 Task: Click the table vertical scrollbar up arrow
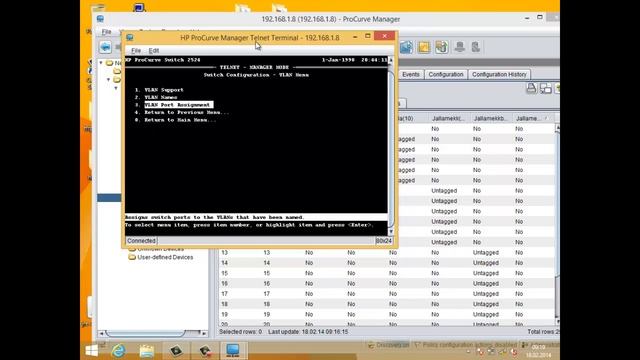tap(557, 128)
